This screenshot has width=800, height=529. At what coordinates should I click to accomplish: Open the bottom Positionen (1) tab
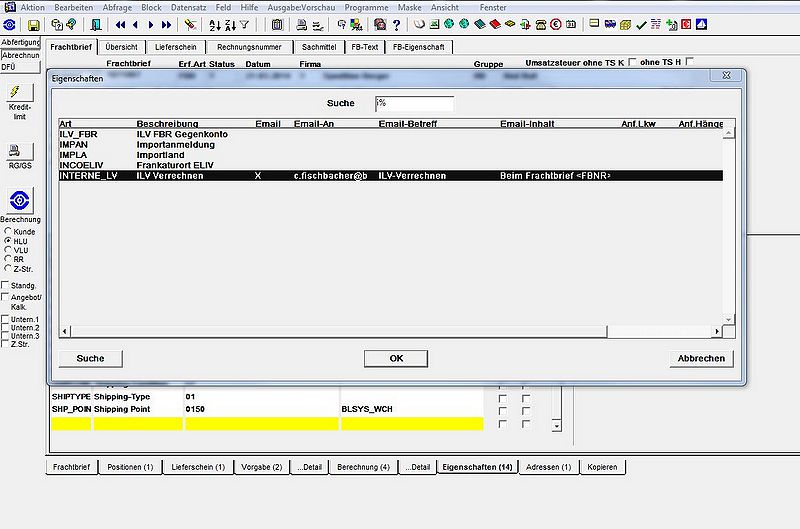pyautogui.click(x=130, y=467)
